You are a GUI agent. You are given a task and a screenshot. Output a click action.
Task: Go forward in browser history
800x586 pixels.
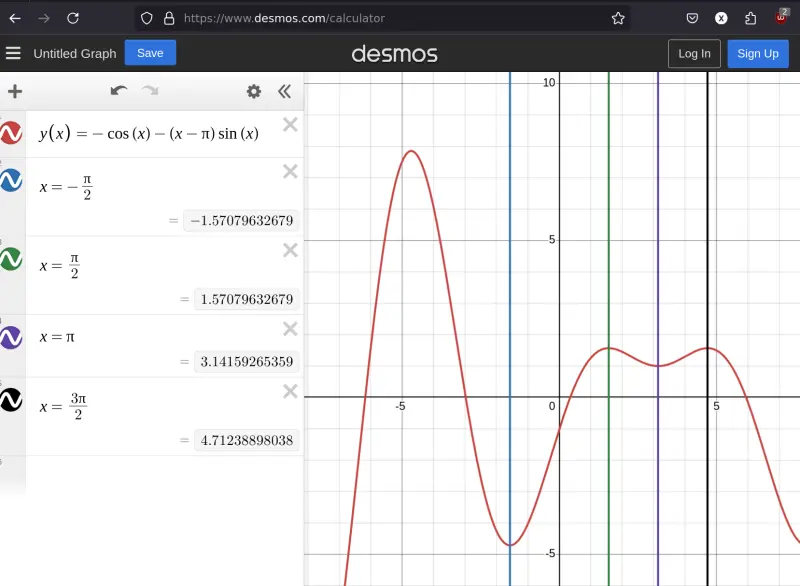tap(44, 18)
